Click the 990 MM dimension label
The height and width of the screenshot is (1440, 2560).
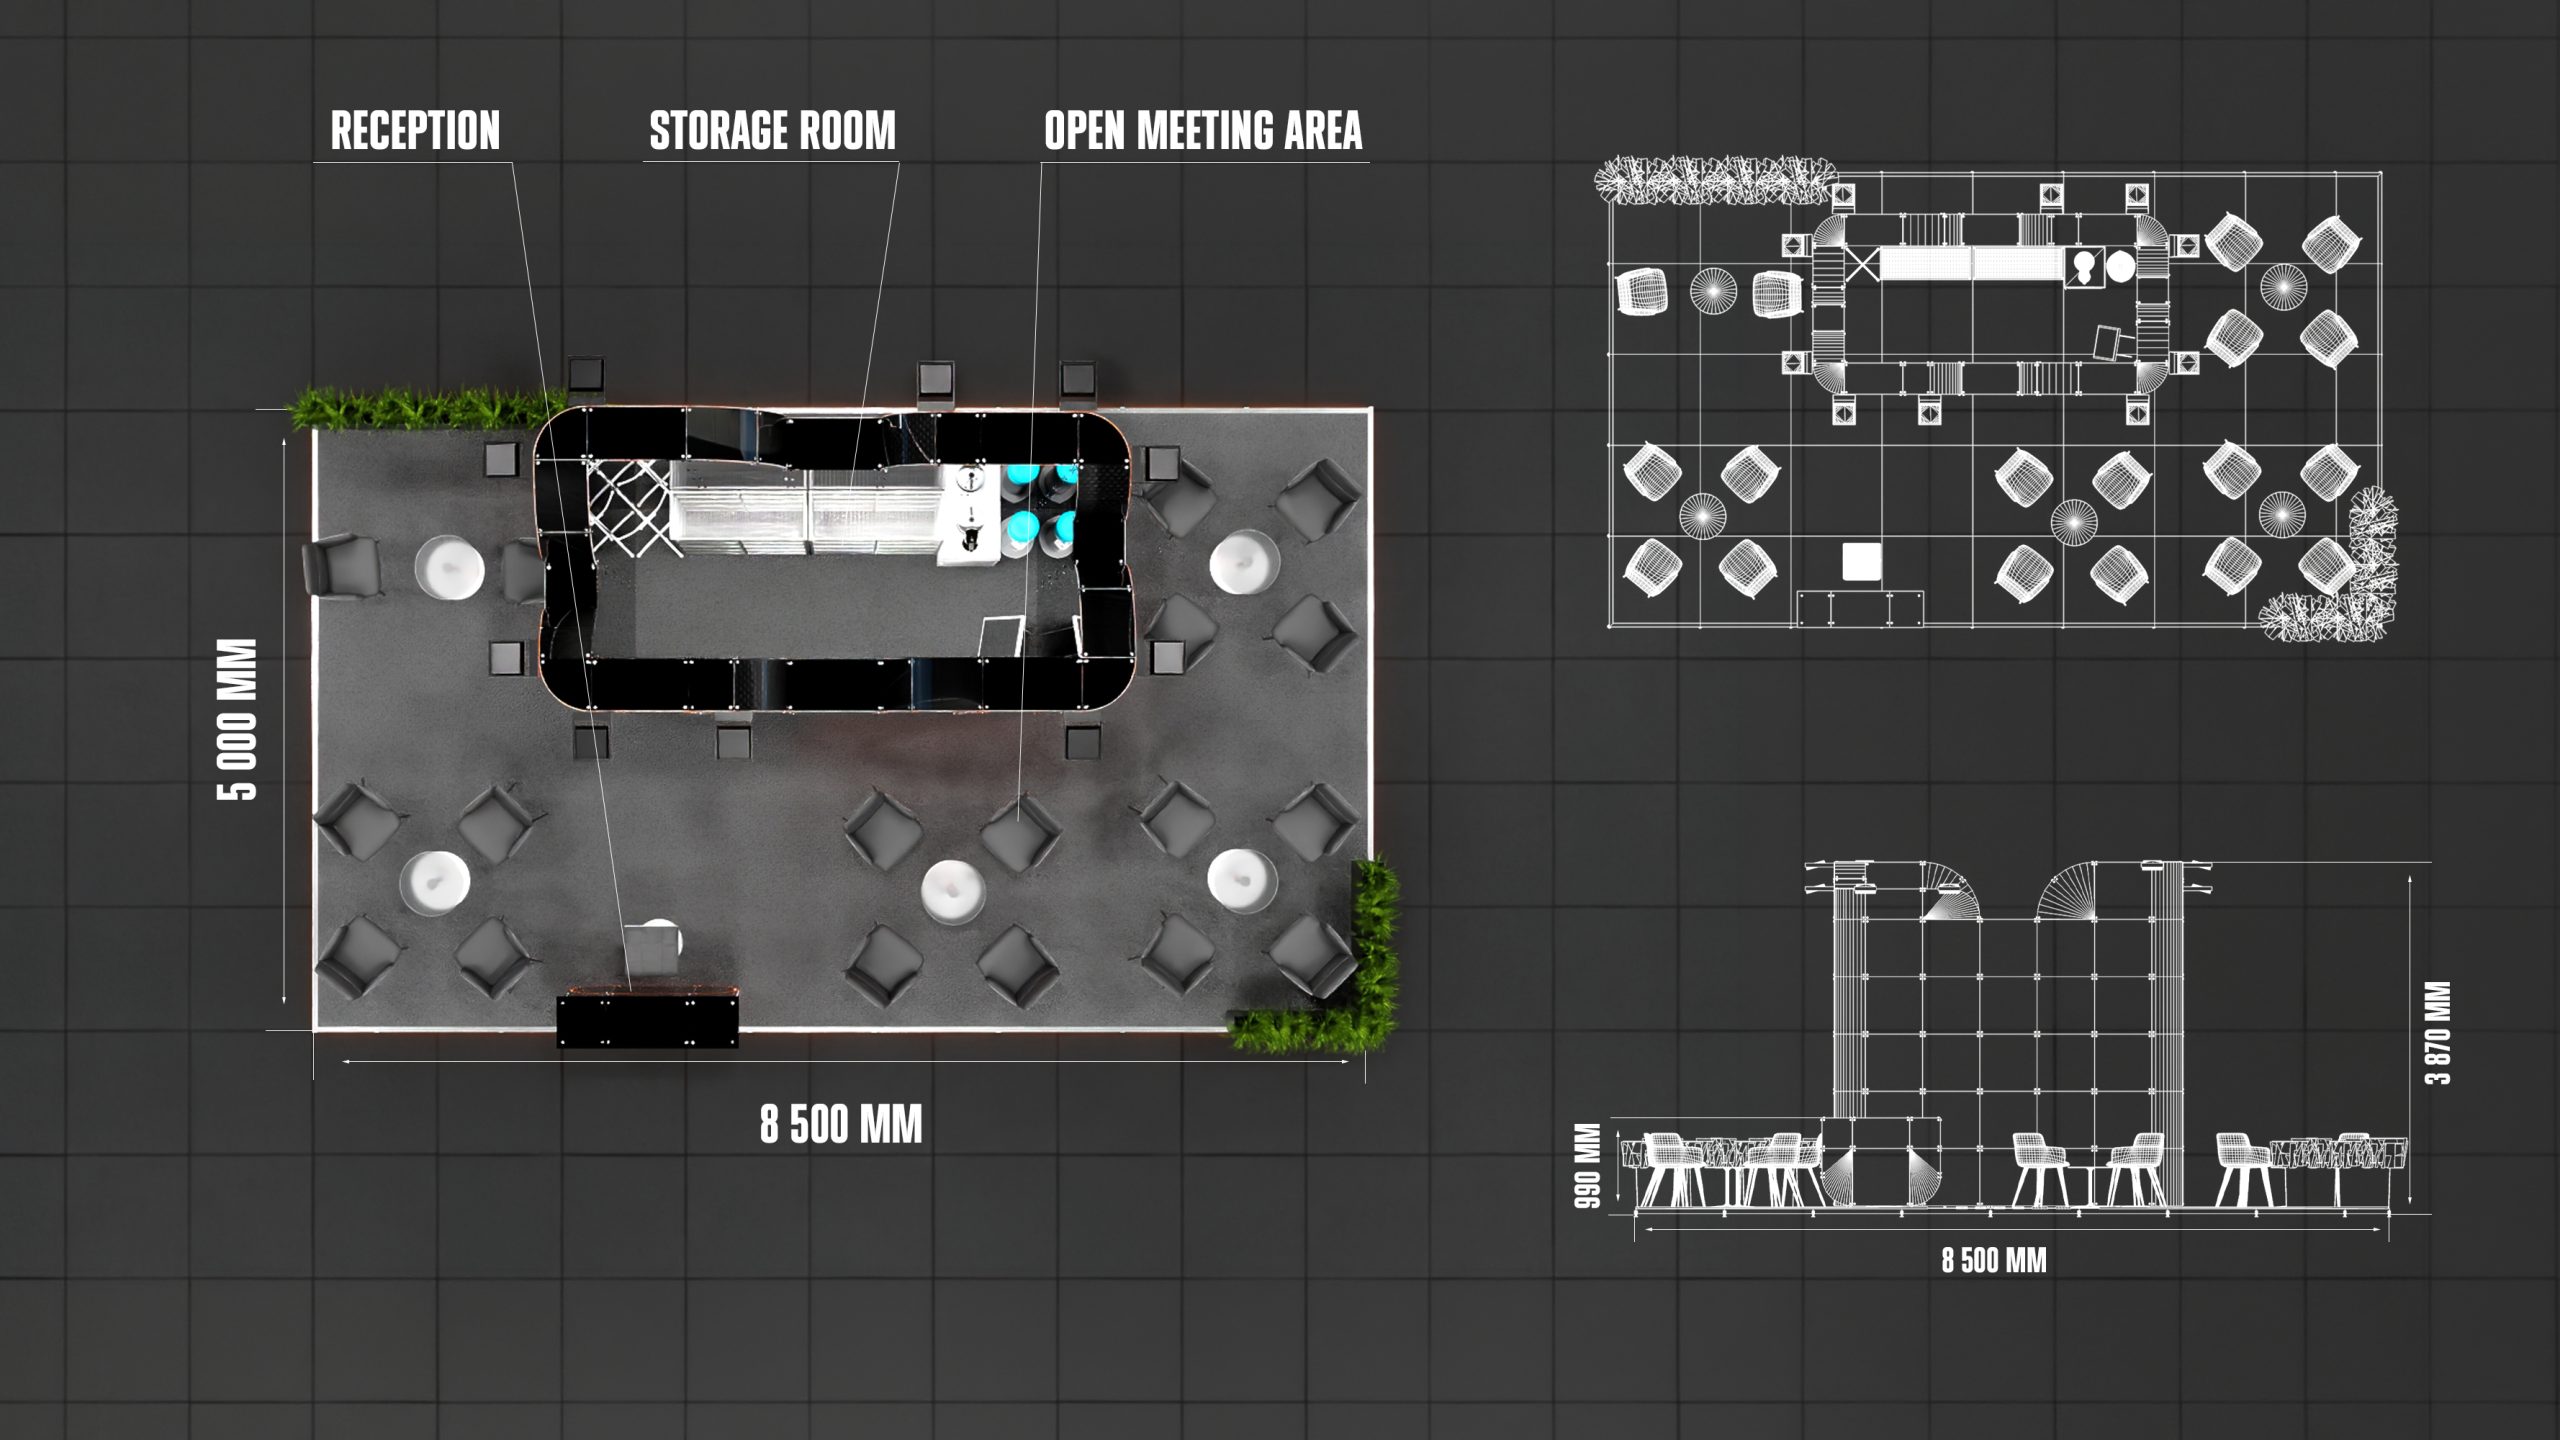[x=1588, y=1166]
